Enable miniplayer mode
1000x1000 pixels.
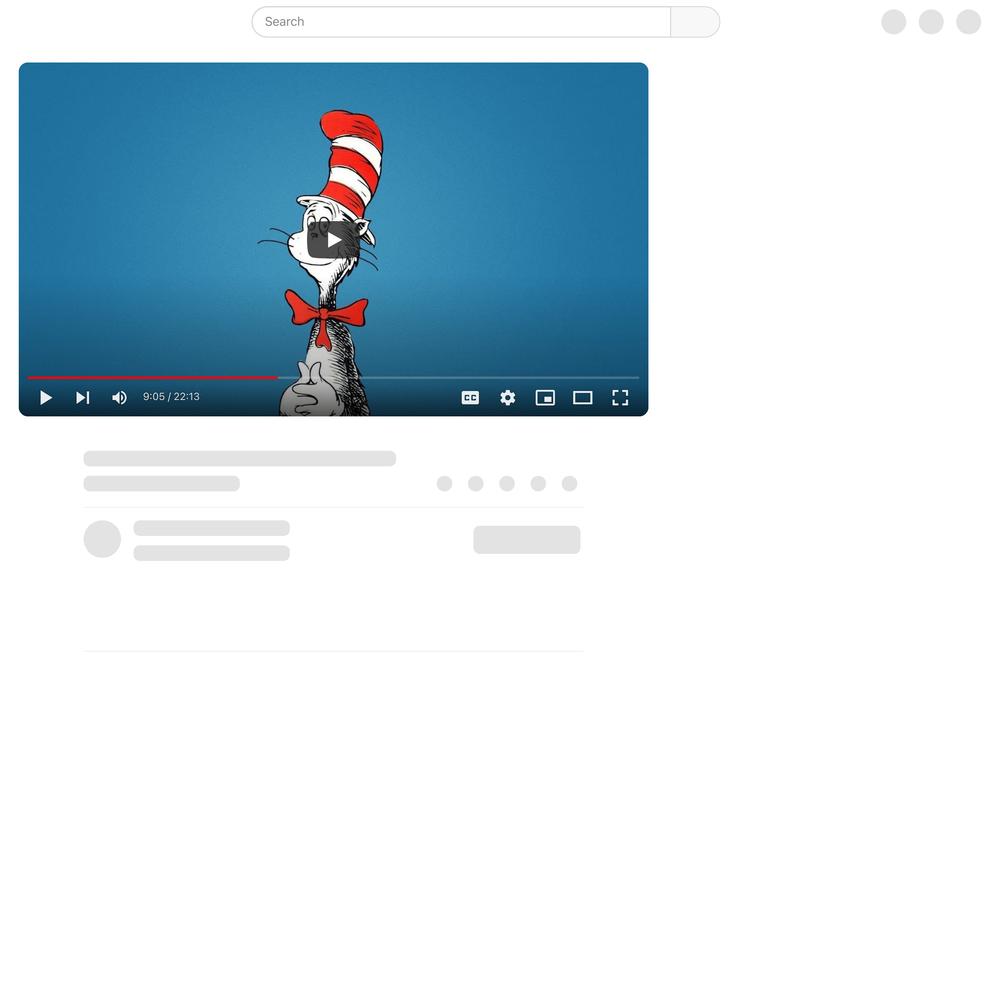pos(545,398)
